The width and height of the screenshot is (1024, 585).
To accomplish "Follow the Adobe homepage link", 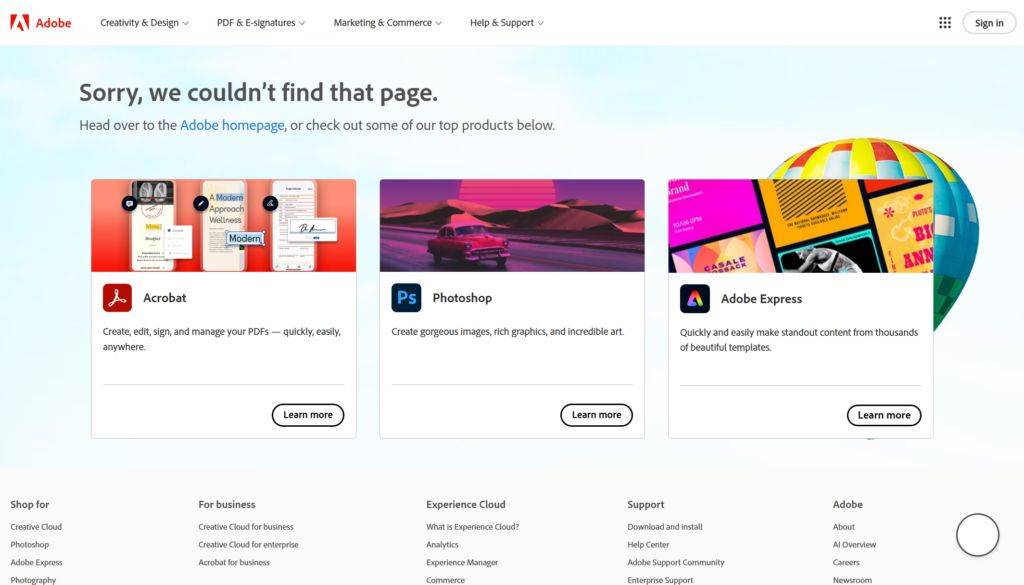I will click(x=232, y=125).
